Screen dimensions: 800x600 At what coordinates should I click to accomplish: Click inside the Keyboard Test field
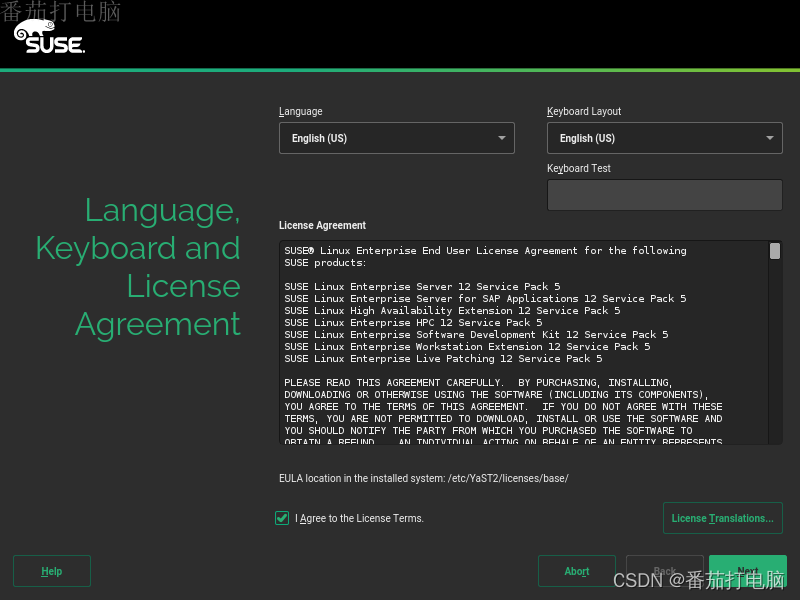click(664, 194)
